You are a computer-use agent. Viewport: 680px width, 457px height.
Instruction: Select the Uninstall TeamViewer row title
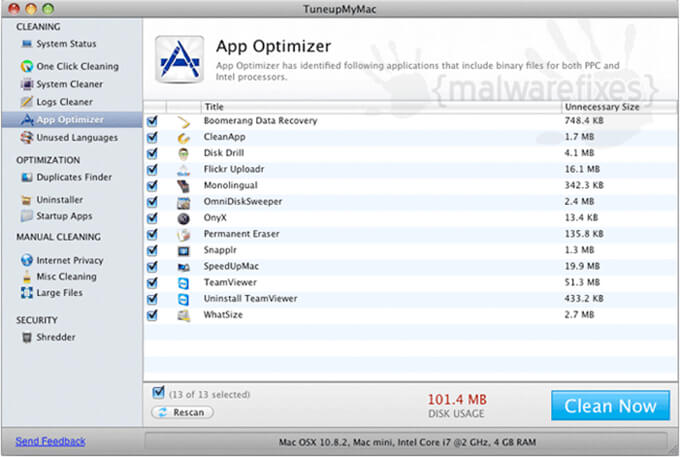[x=251, y=299]
